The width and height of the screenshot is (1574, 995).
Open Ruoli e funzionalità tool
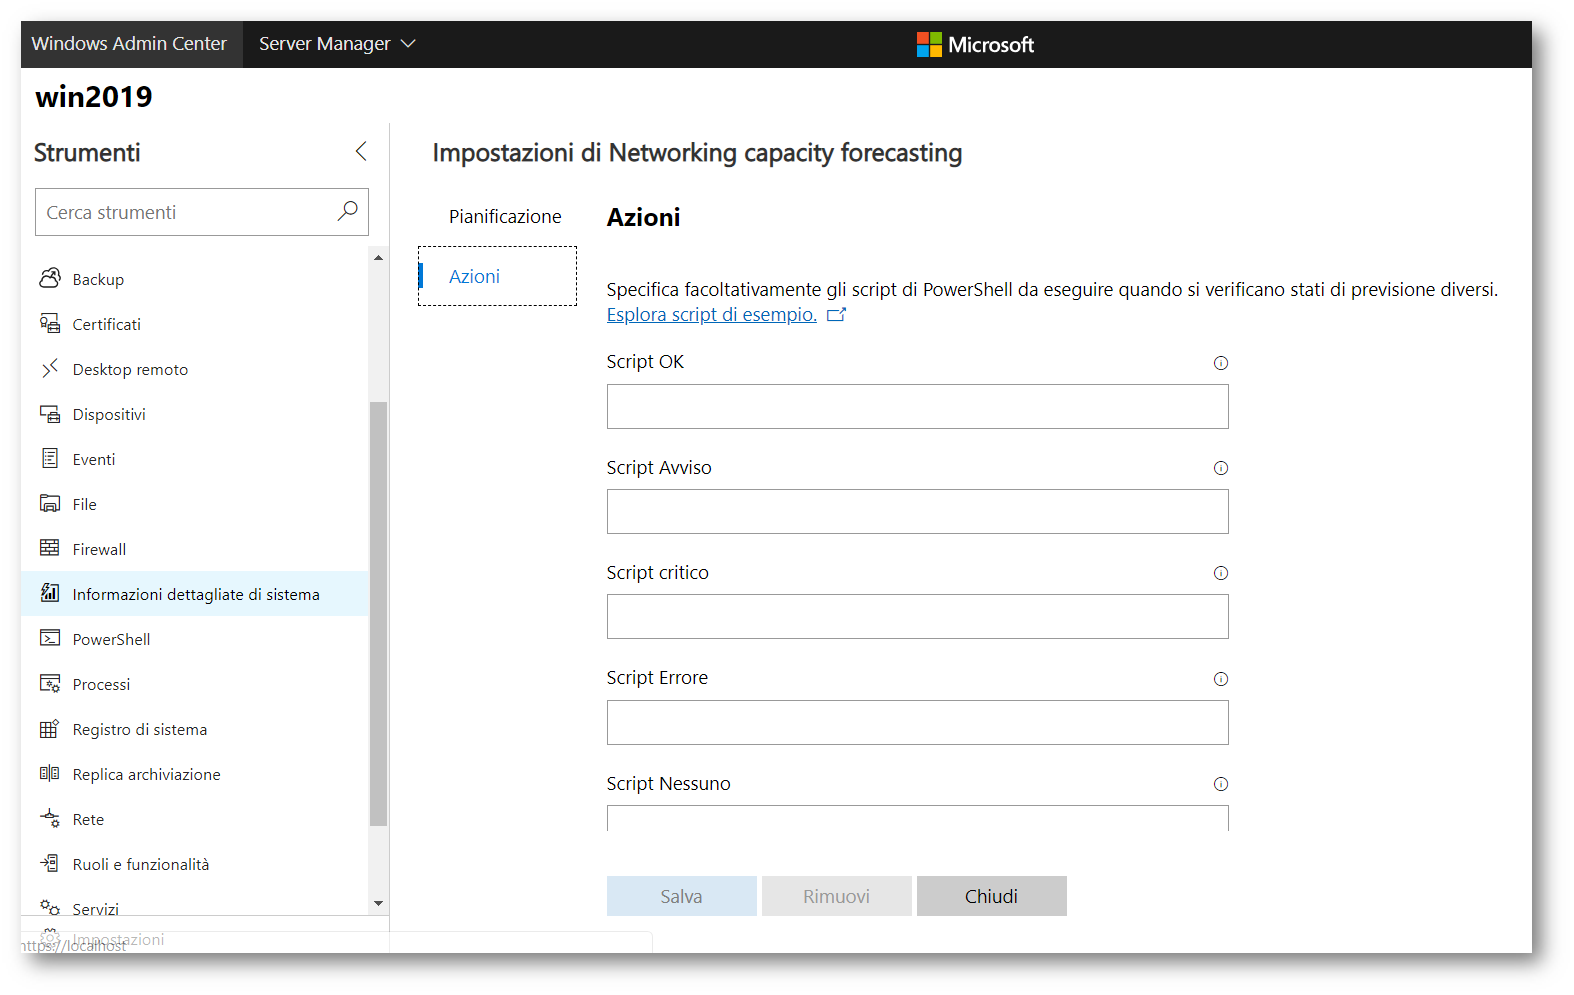click(x=195, y=864)
